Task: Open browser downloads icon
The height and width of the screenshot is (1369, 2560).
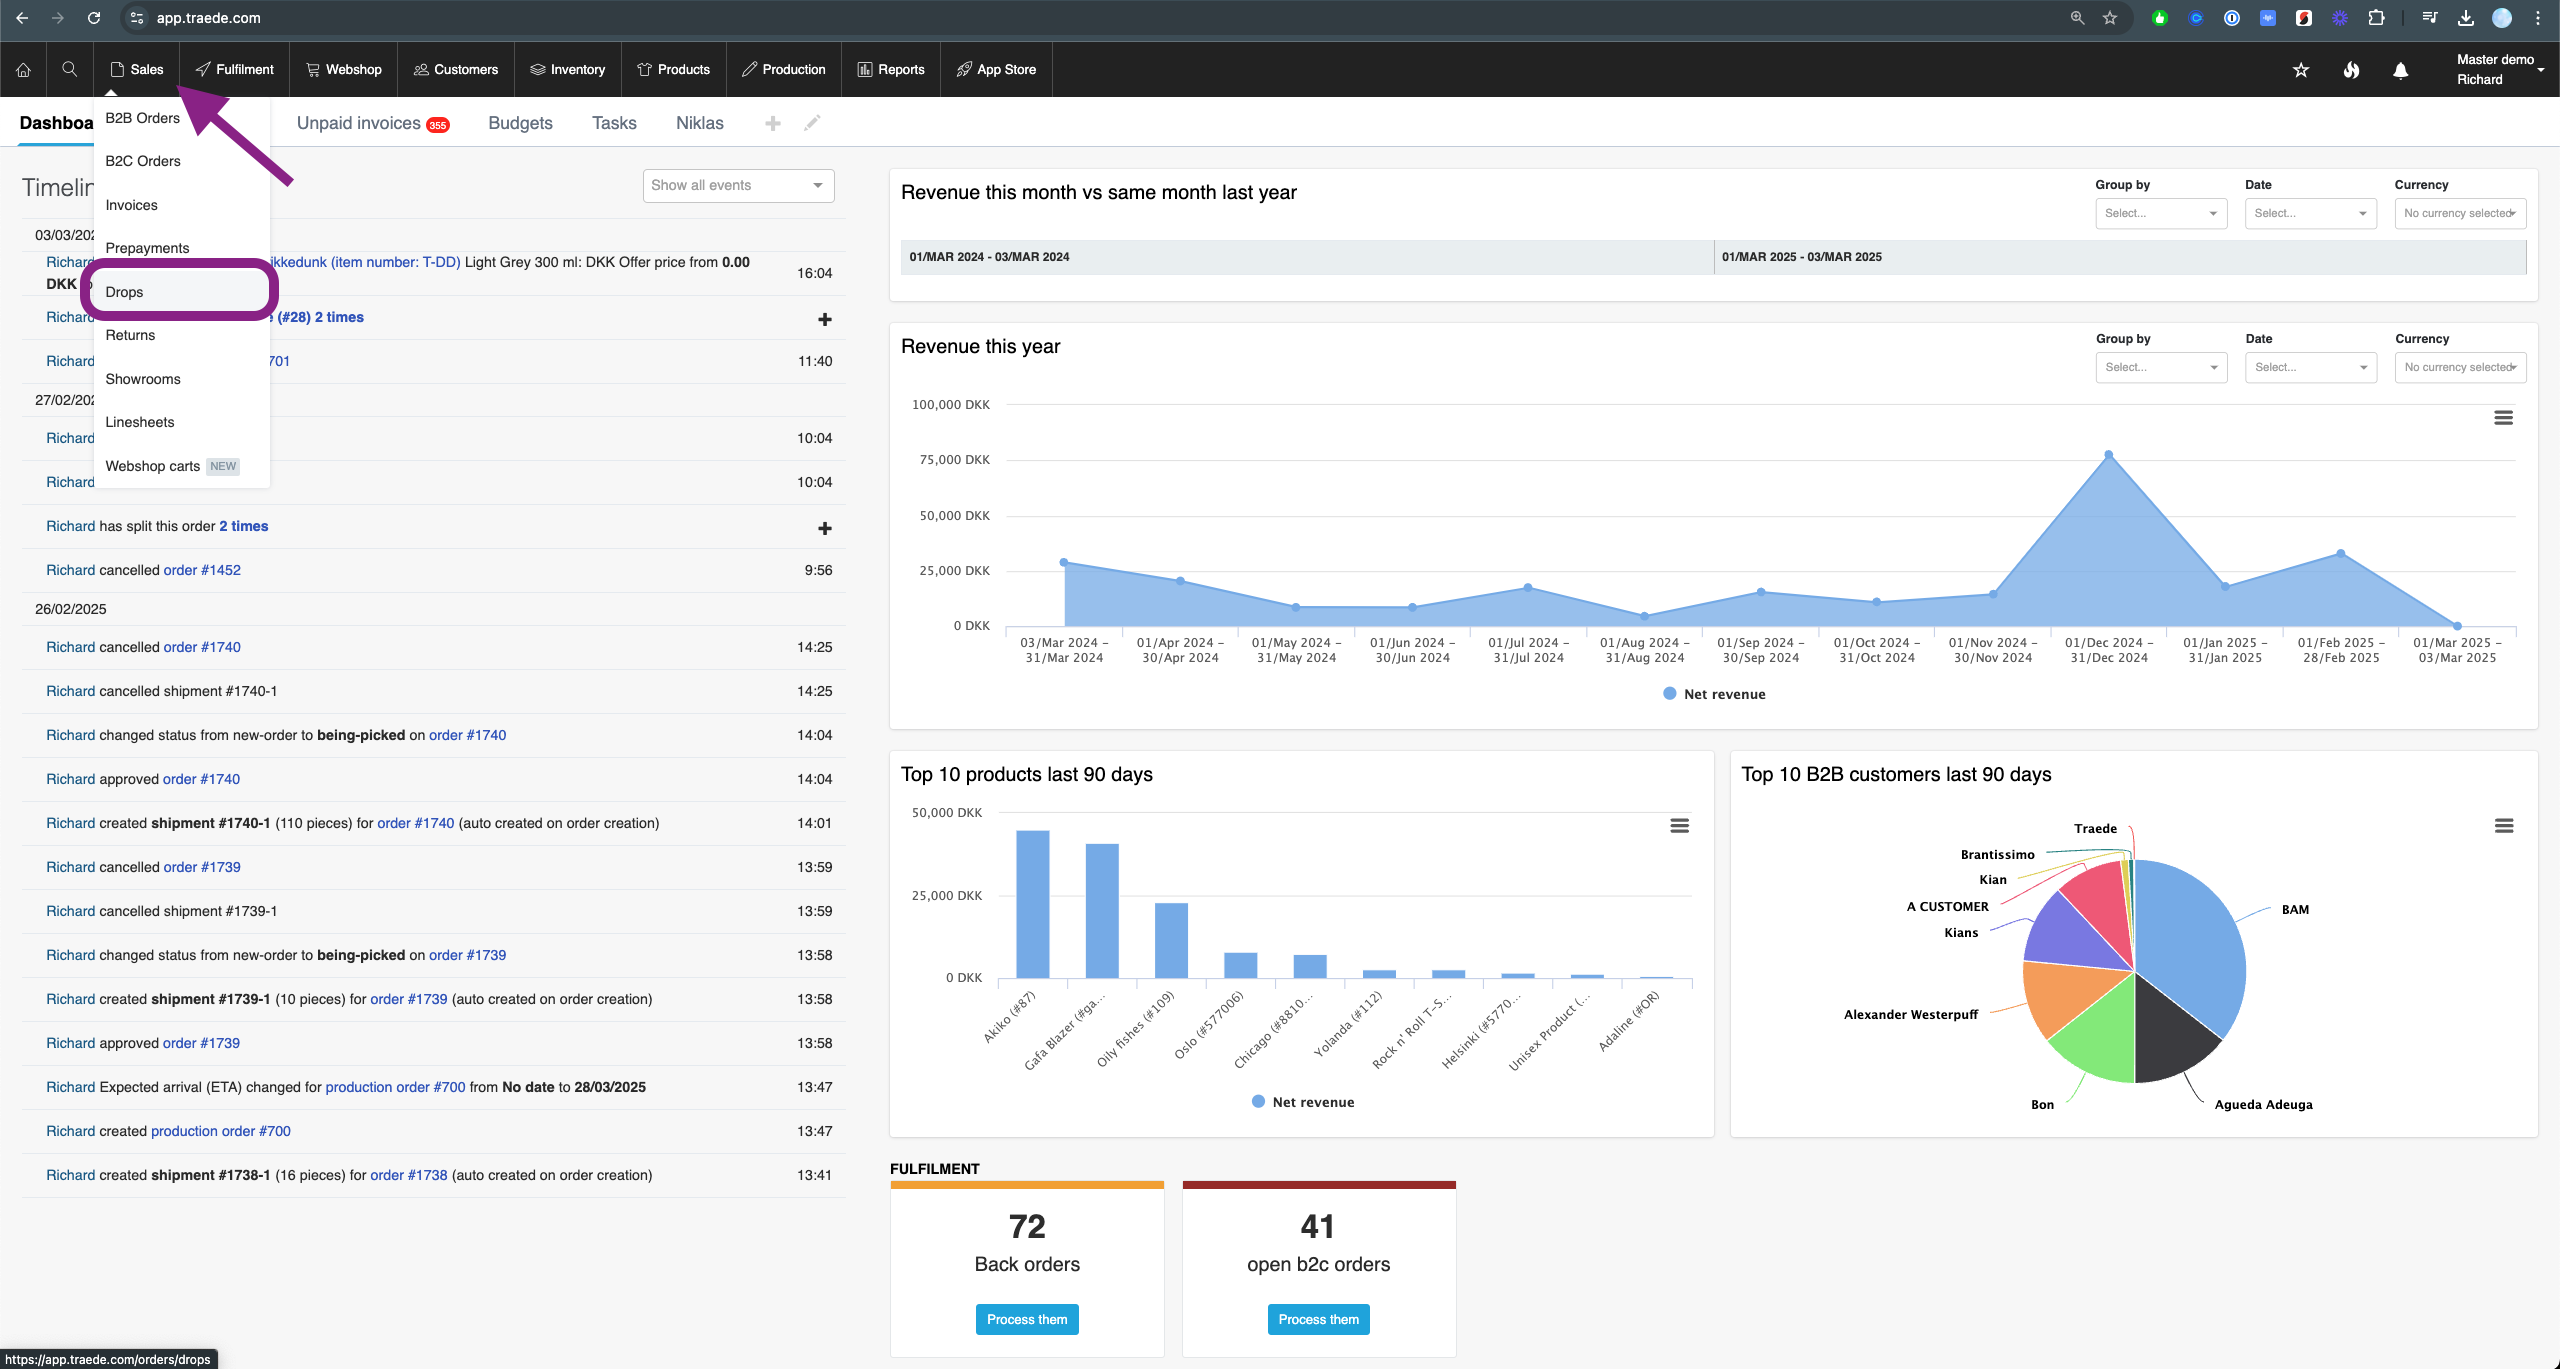Action: click(2466, 18)
